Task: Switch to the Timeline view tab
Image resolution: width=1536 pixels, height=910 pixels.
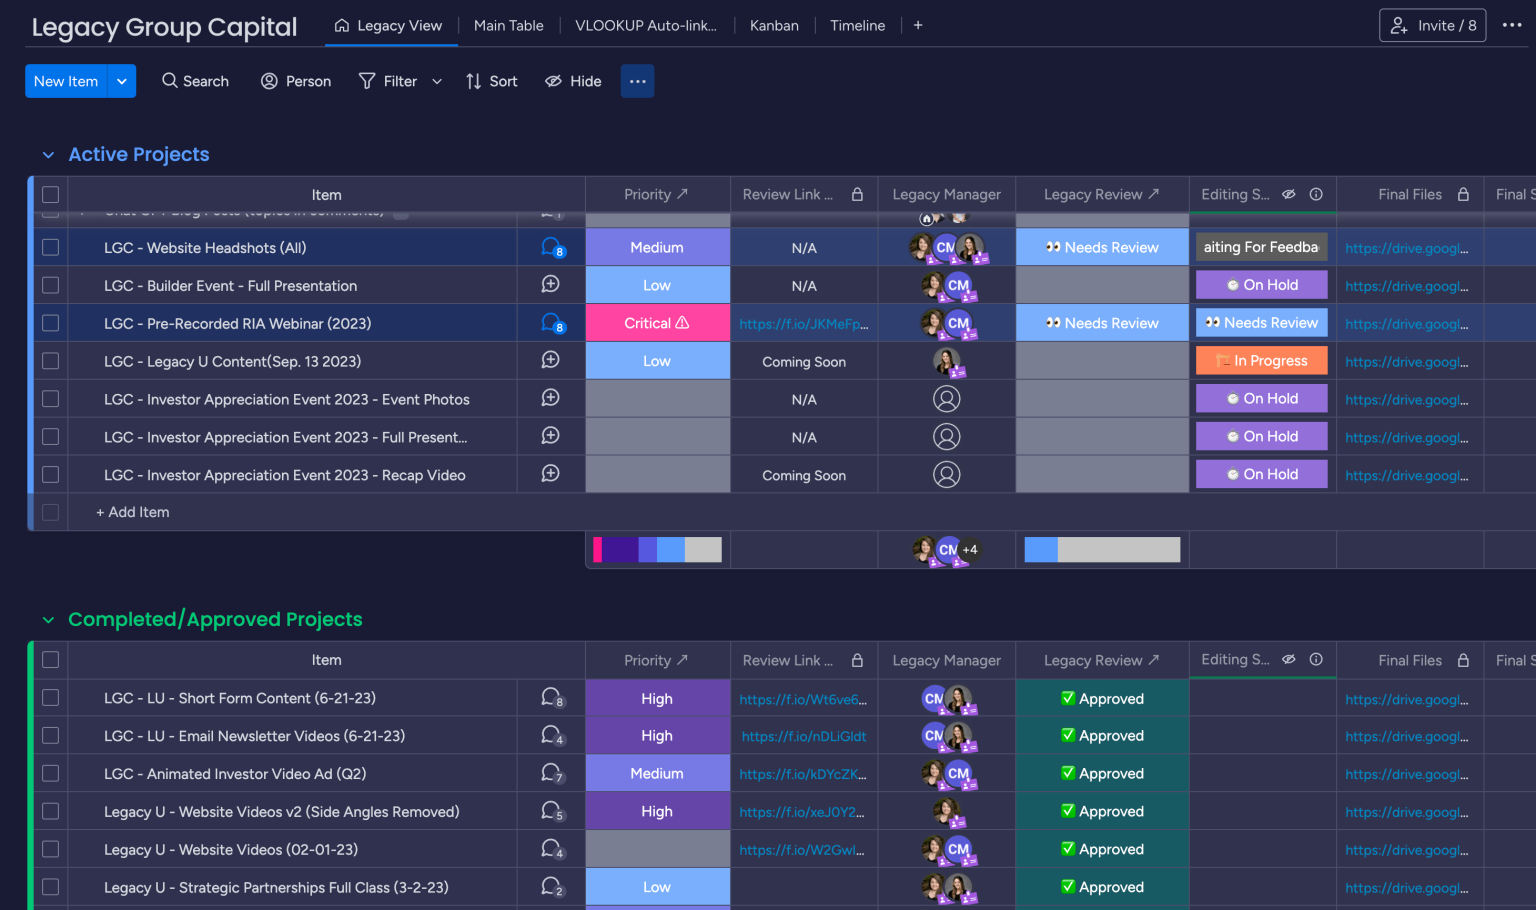Action: point(857,25)
